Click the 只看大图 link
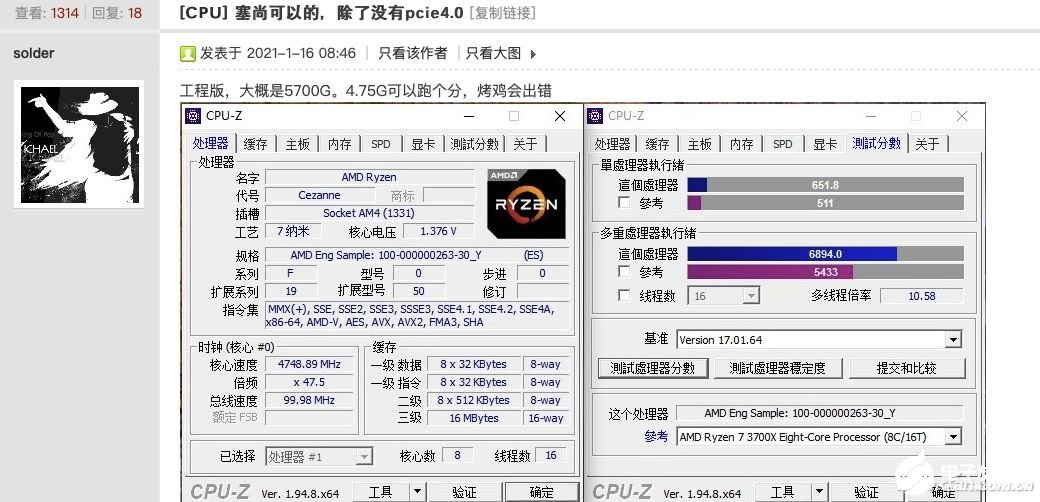 pos(493,54)
